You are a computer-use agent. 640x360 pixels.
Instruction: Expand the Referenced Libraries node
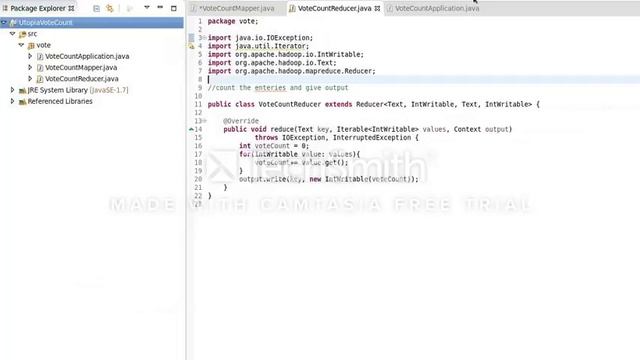pos(13,101)
